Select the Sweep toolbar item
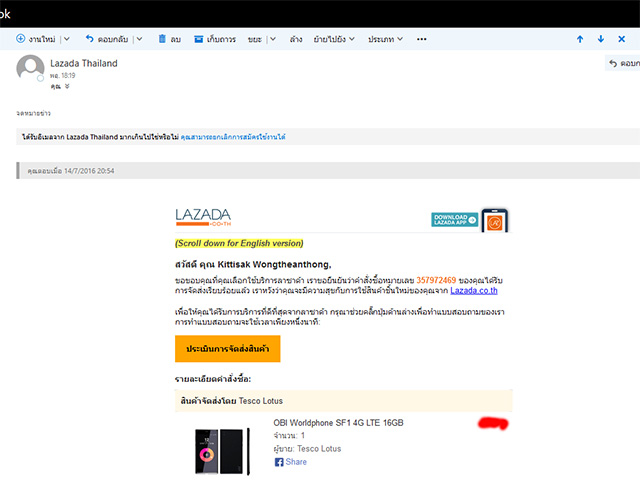Viewport: 640px width, 481px height. 296,39
